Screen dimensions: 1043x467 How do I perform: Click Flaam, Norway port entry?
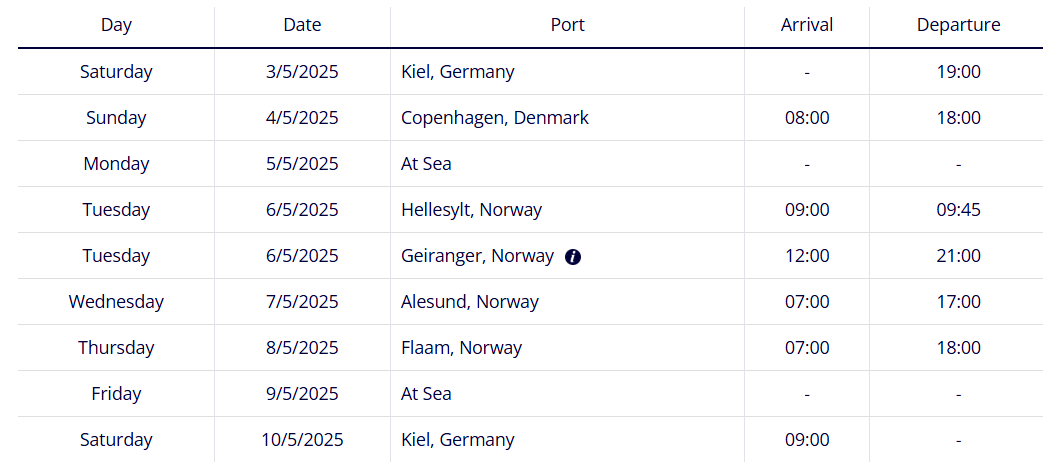coord(461,348)
